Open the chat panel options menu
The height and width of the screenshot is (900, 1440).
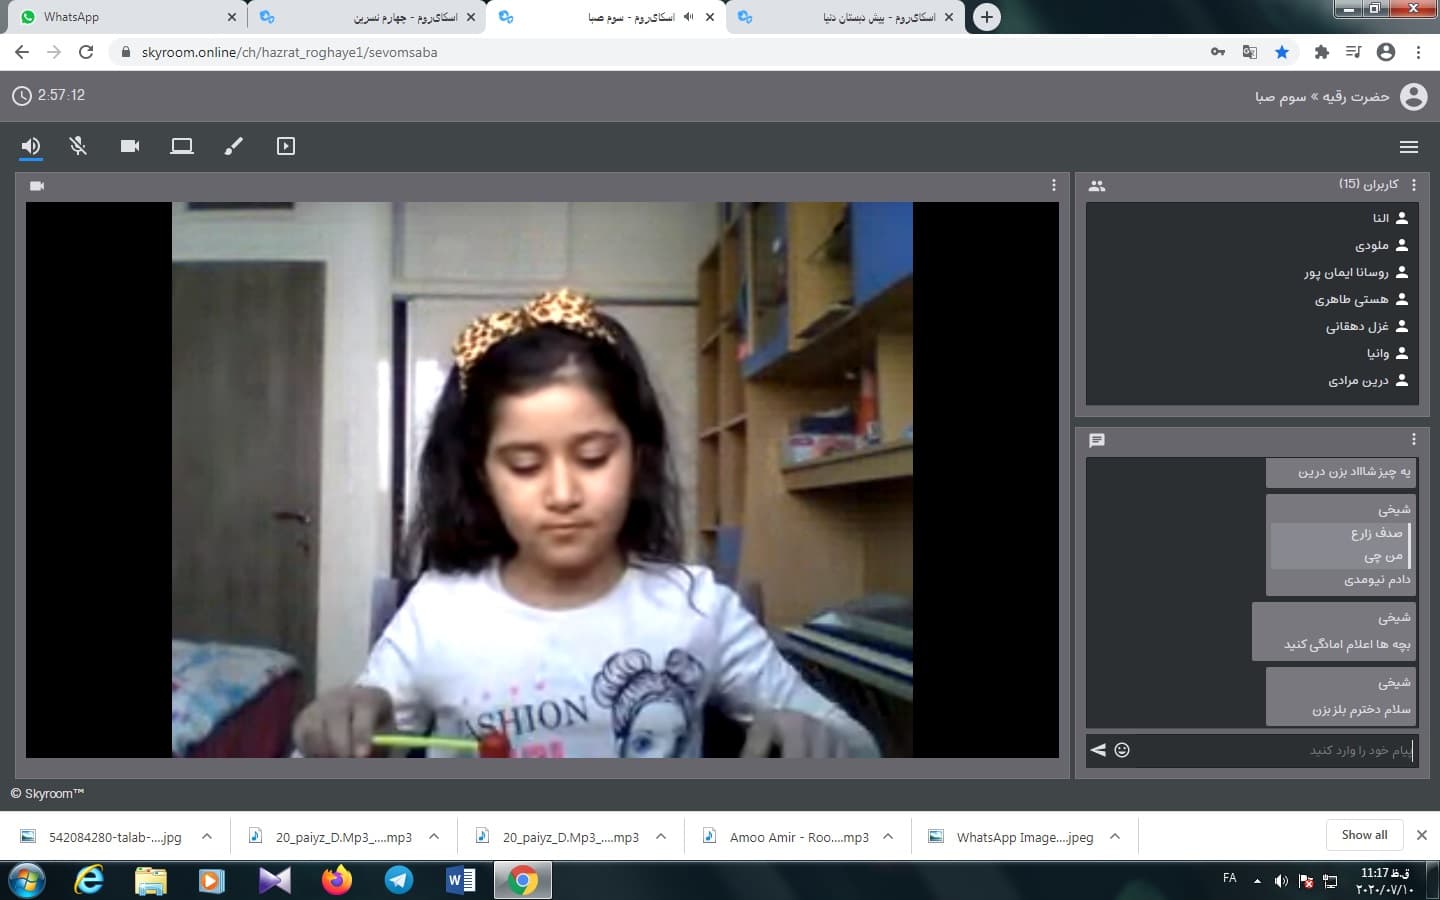pyautogui.click(x=1413, y=439)
